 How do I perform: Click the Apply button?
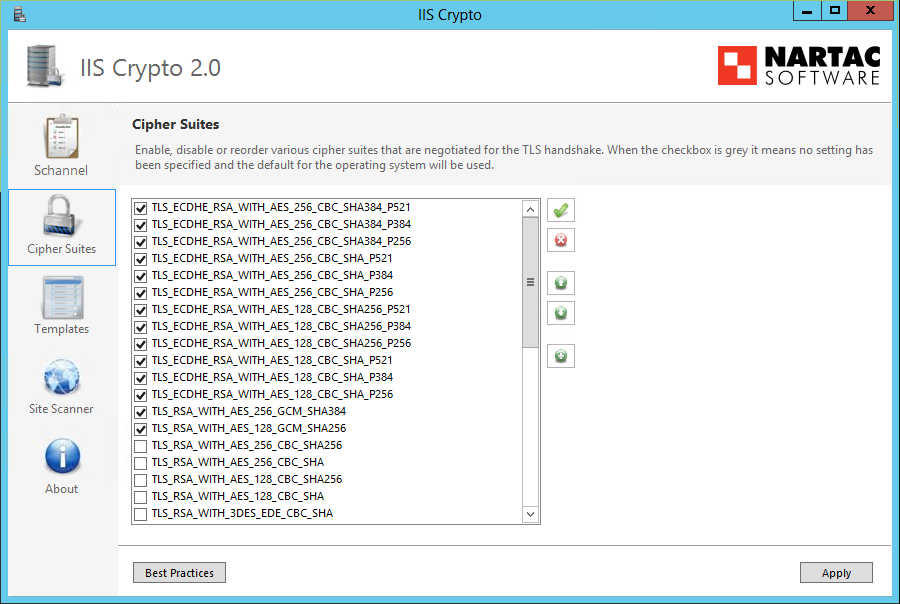click(x=836, y=572)
